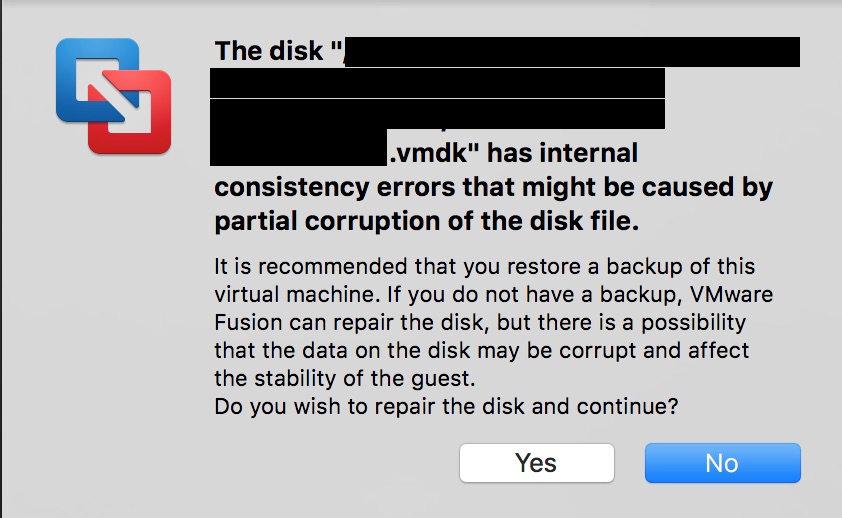This screenshot has height=518, width=842.
Task: Click the "partial corruption of the disk file." line
Action: click(x=427, y=221)
